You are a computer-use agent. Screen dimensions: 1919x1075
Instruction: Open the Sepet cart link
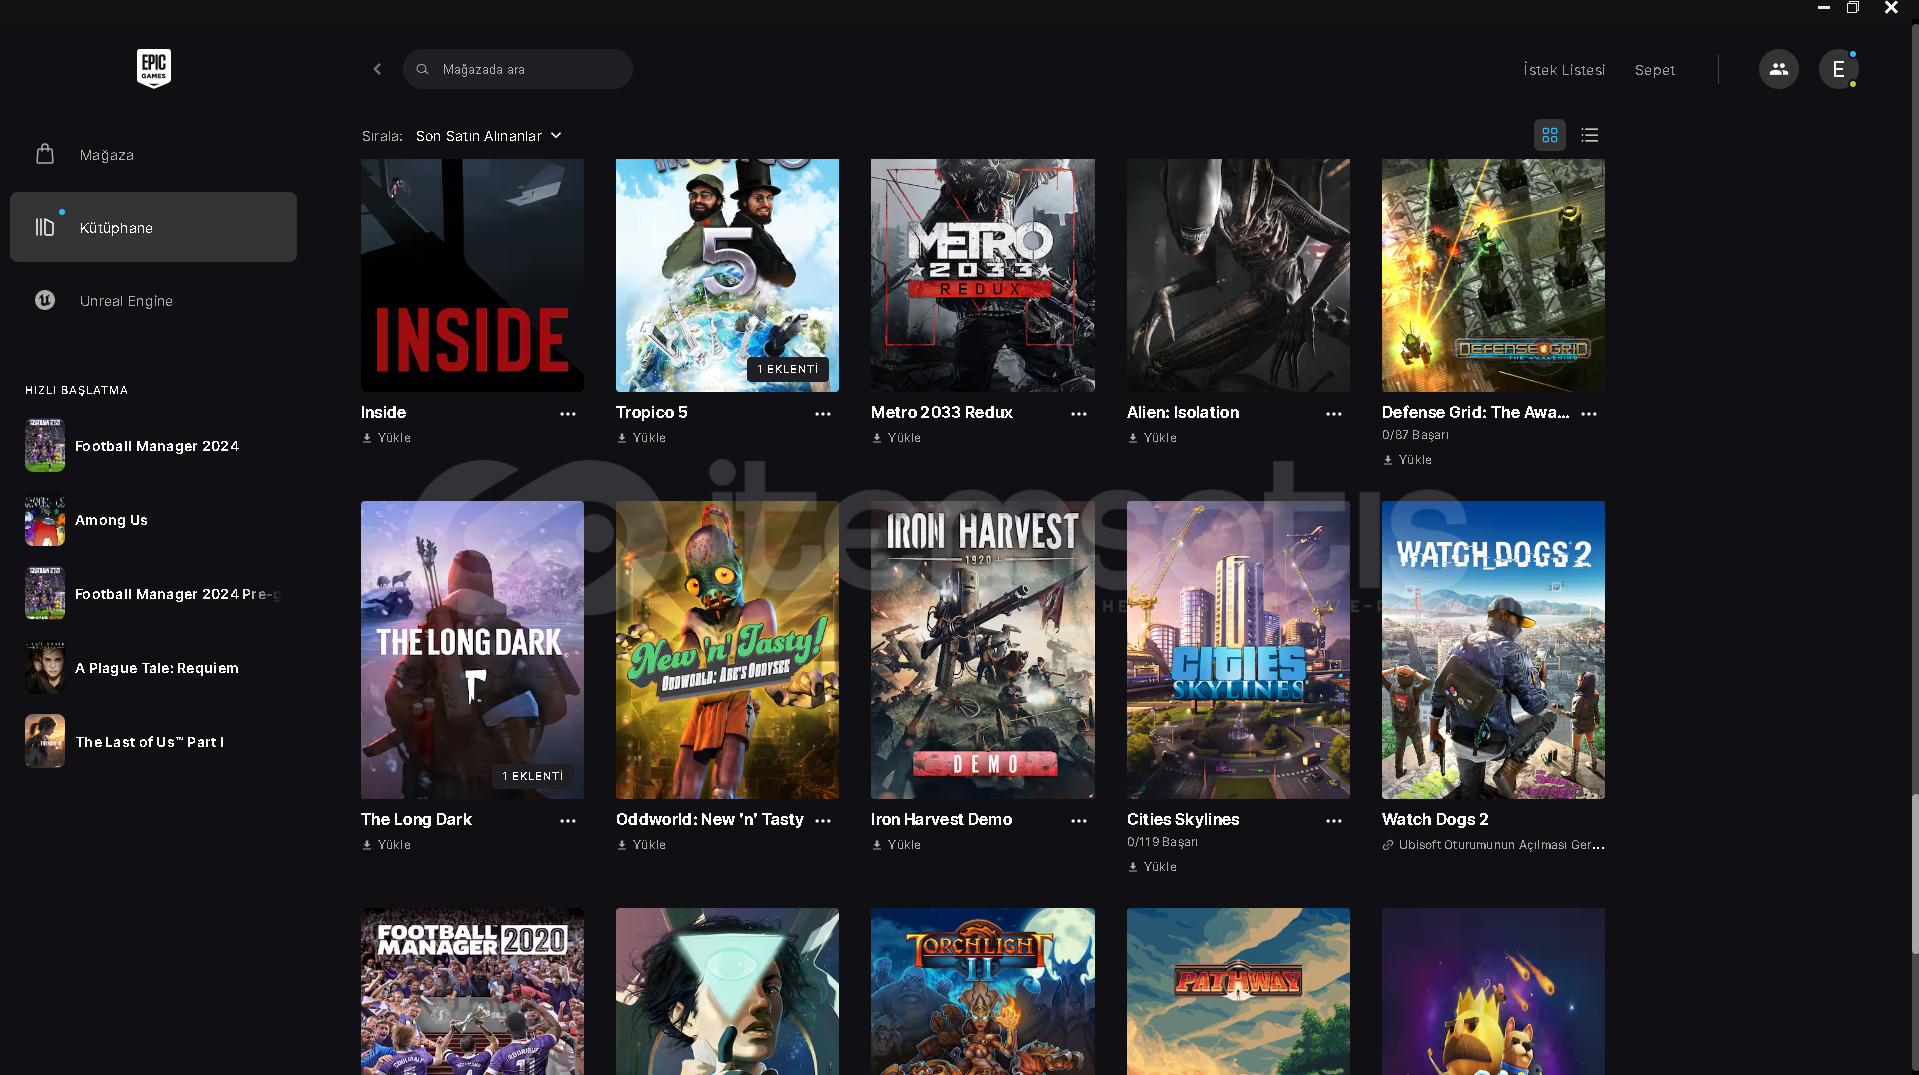coord(1655,70)
